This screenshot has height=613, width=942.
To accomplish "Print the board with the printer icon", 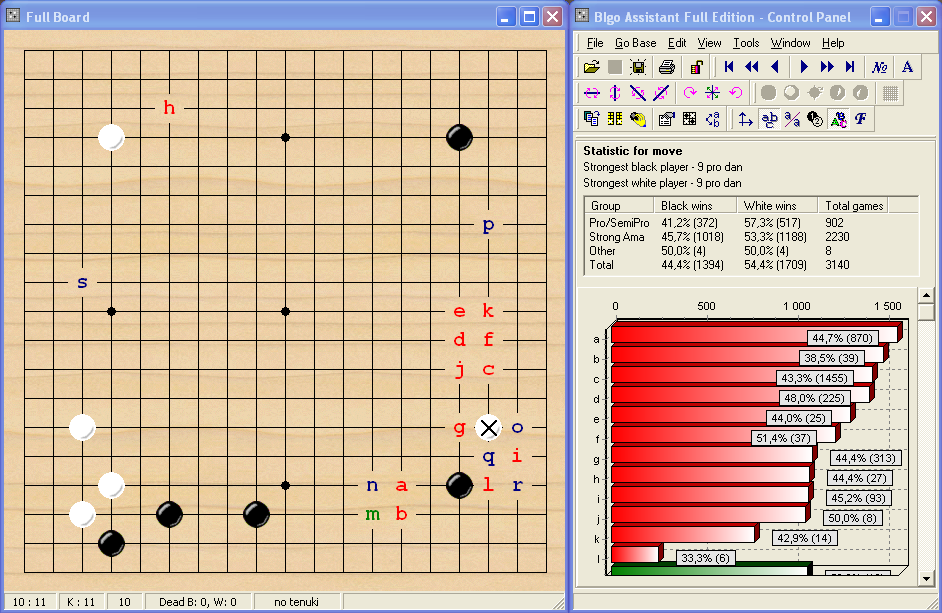I will [x=667, y=67].
